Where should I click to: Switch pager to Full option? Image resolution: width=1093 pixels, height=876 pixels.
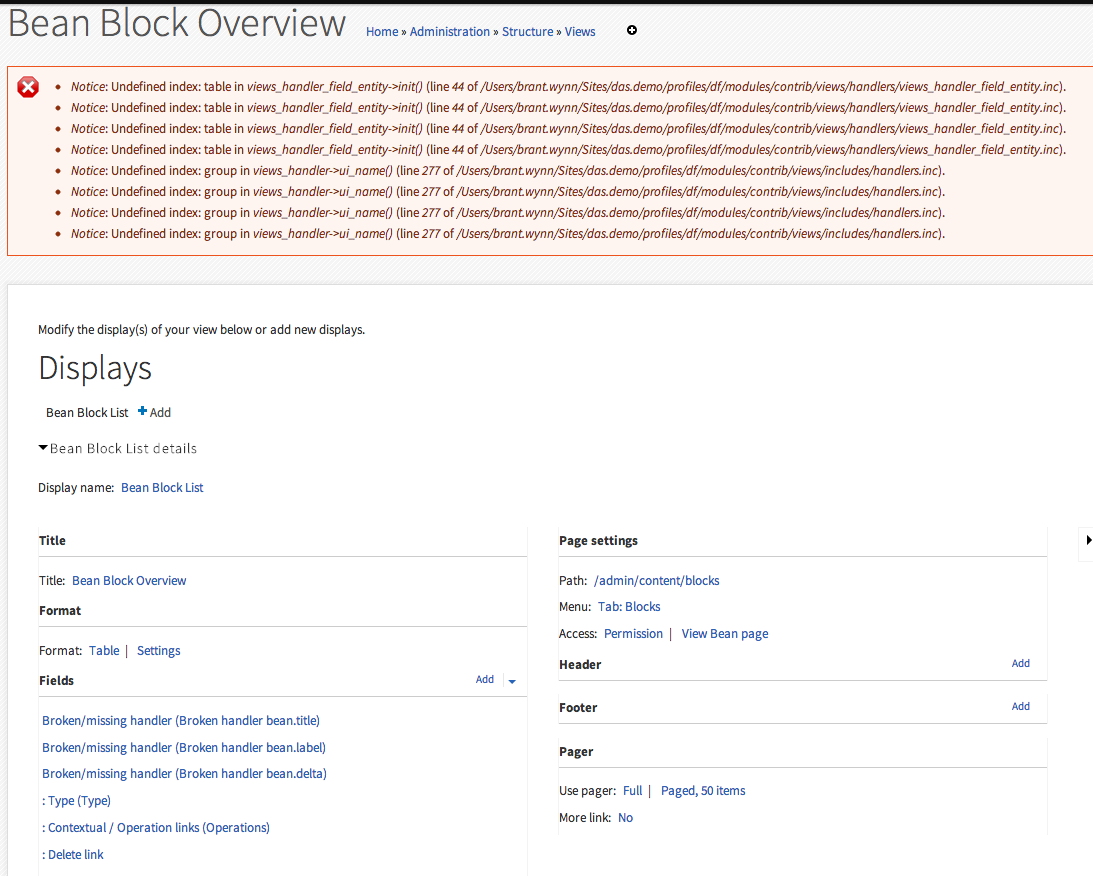click(x=632, y=790)
